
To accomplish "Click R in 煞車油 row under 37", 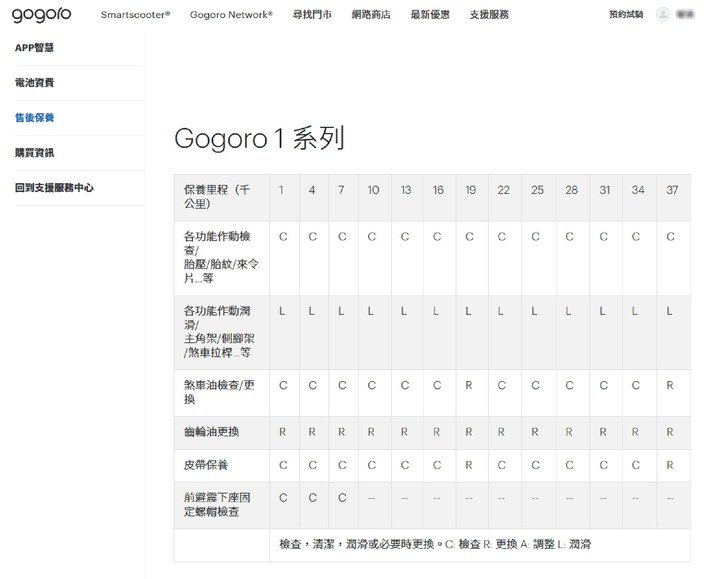I will pyautogui.click(x=670, y=386).
